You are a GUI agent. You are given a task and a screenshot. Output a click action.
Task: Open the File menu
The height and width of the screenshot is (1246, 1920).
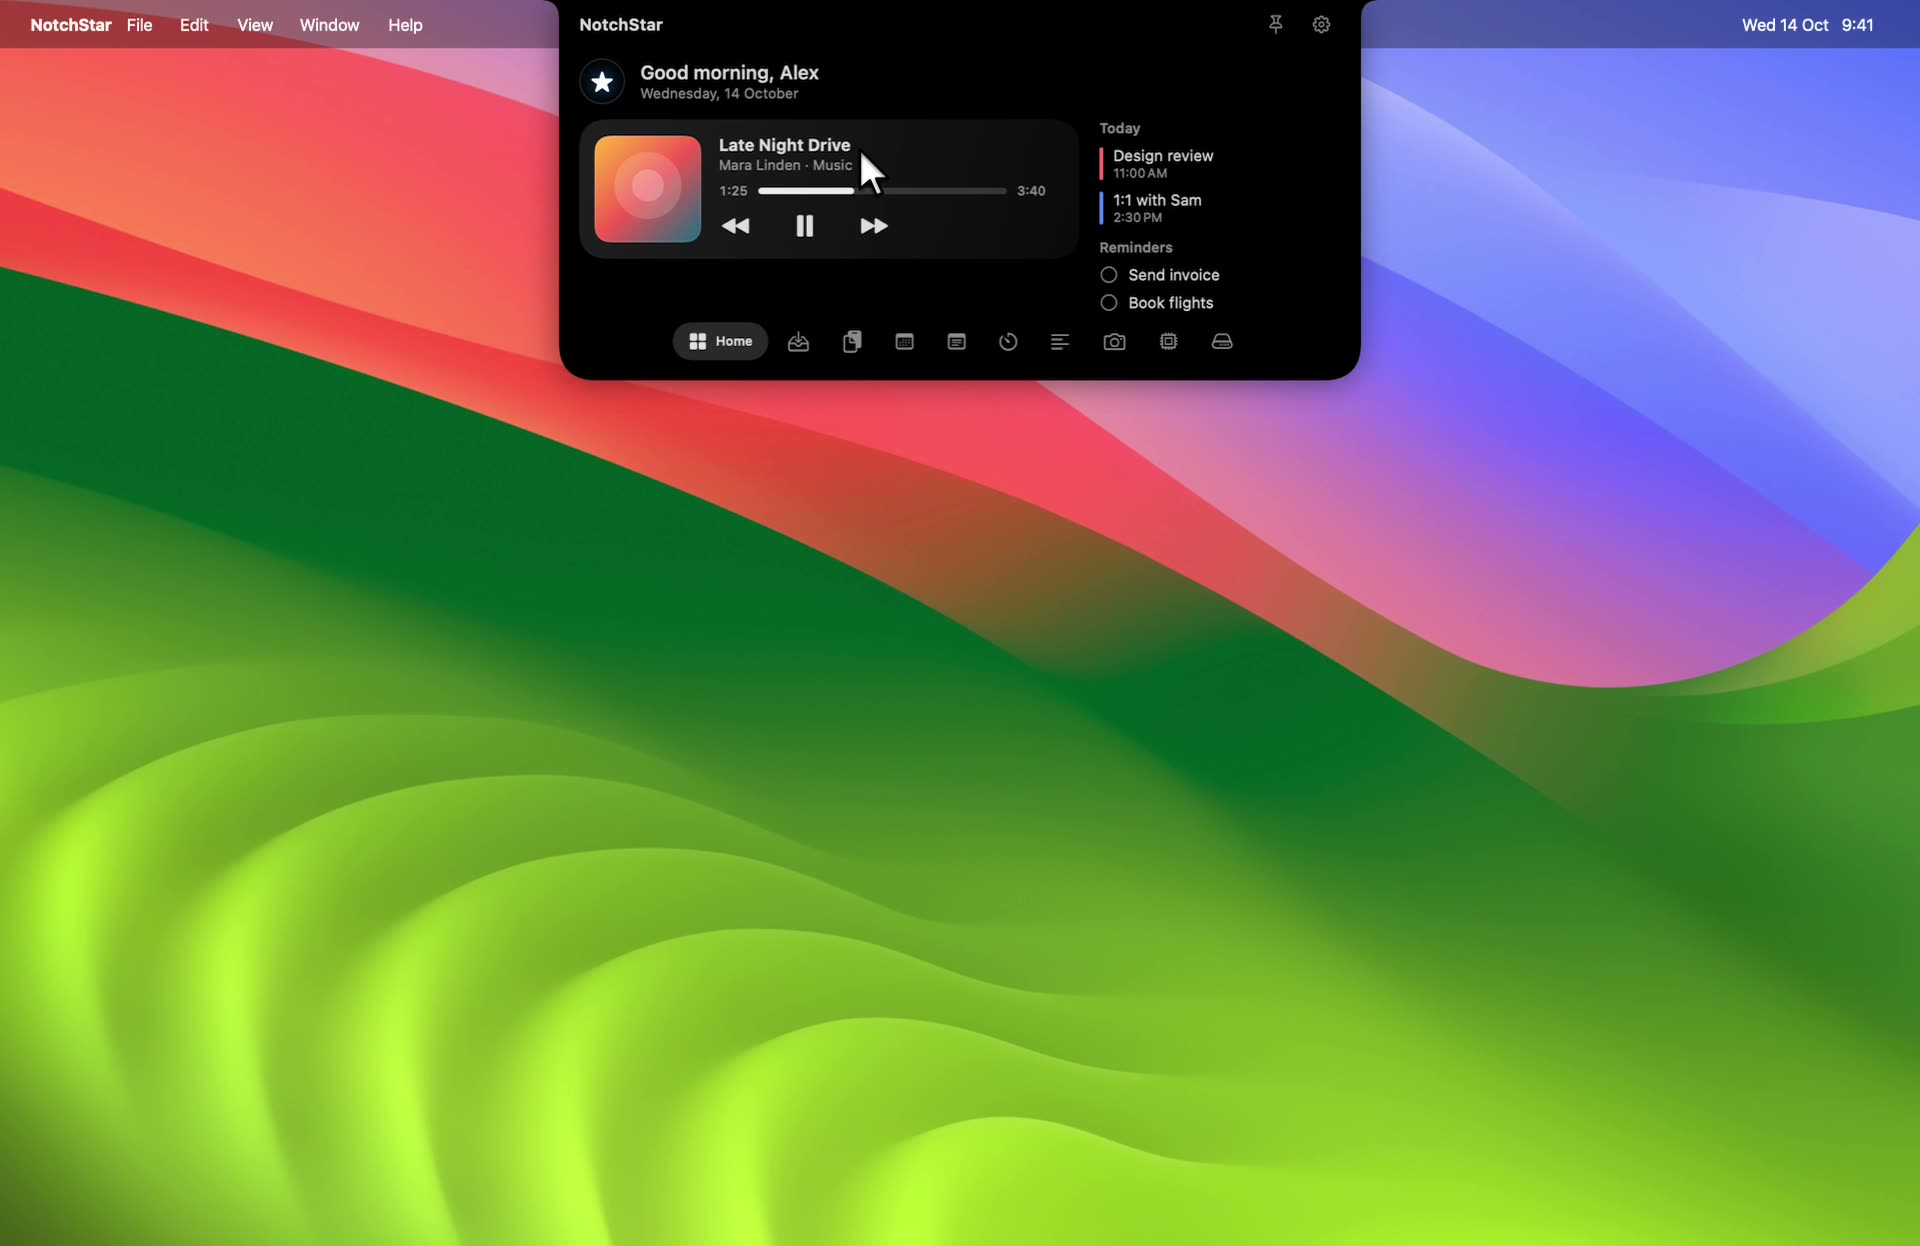139,25
